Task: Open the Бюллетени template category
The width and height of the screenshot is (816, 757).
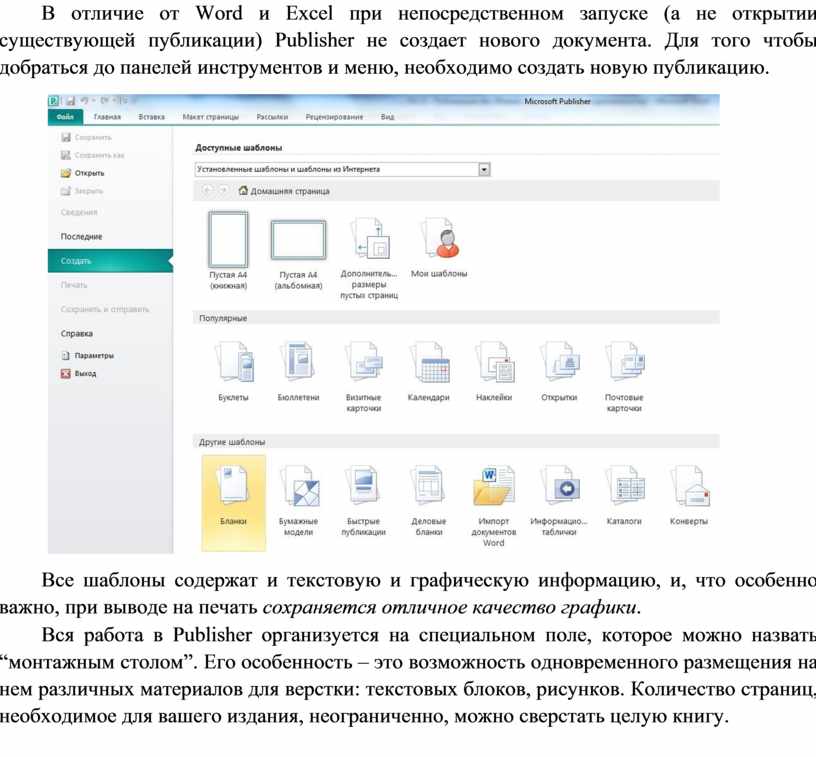Action: (298, 370)
